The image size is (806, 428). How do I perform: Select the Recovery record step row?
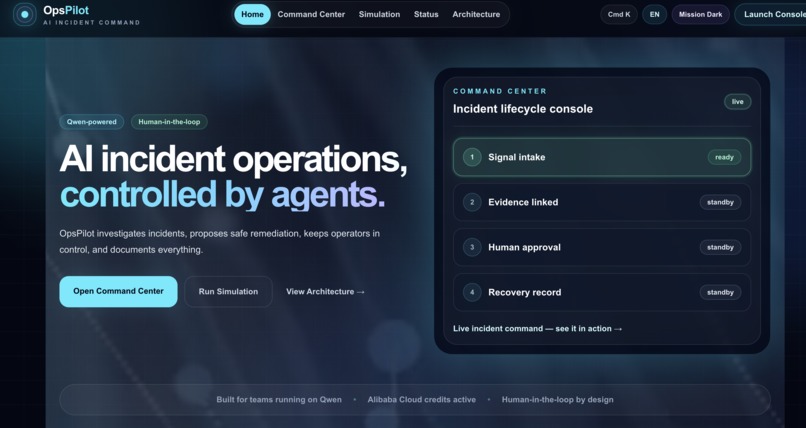[x=602, y=292]
